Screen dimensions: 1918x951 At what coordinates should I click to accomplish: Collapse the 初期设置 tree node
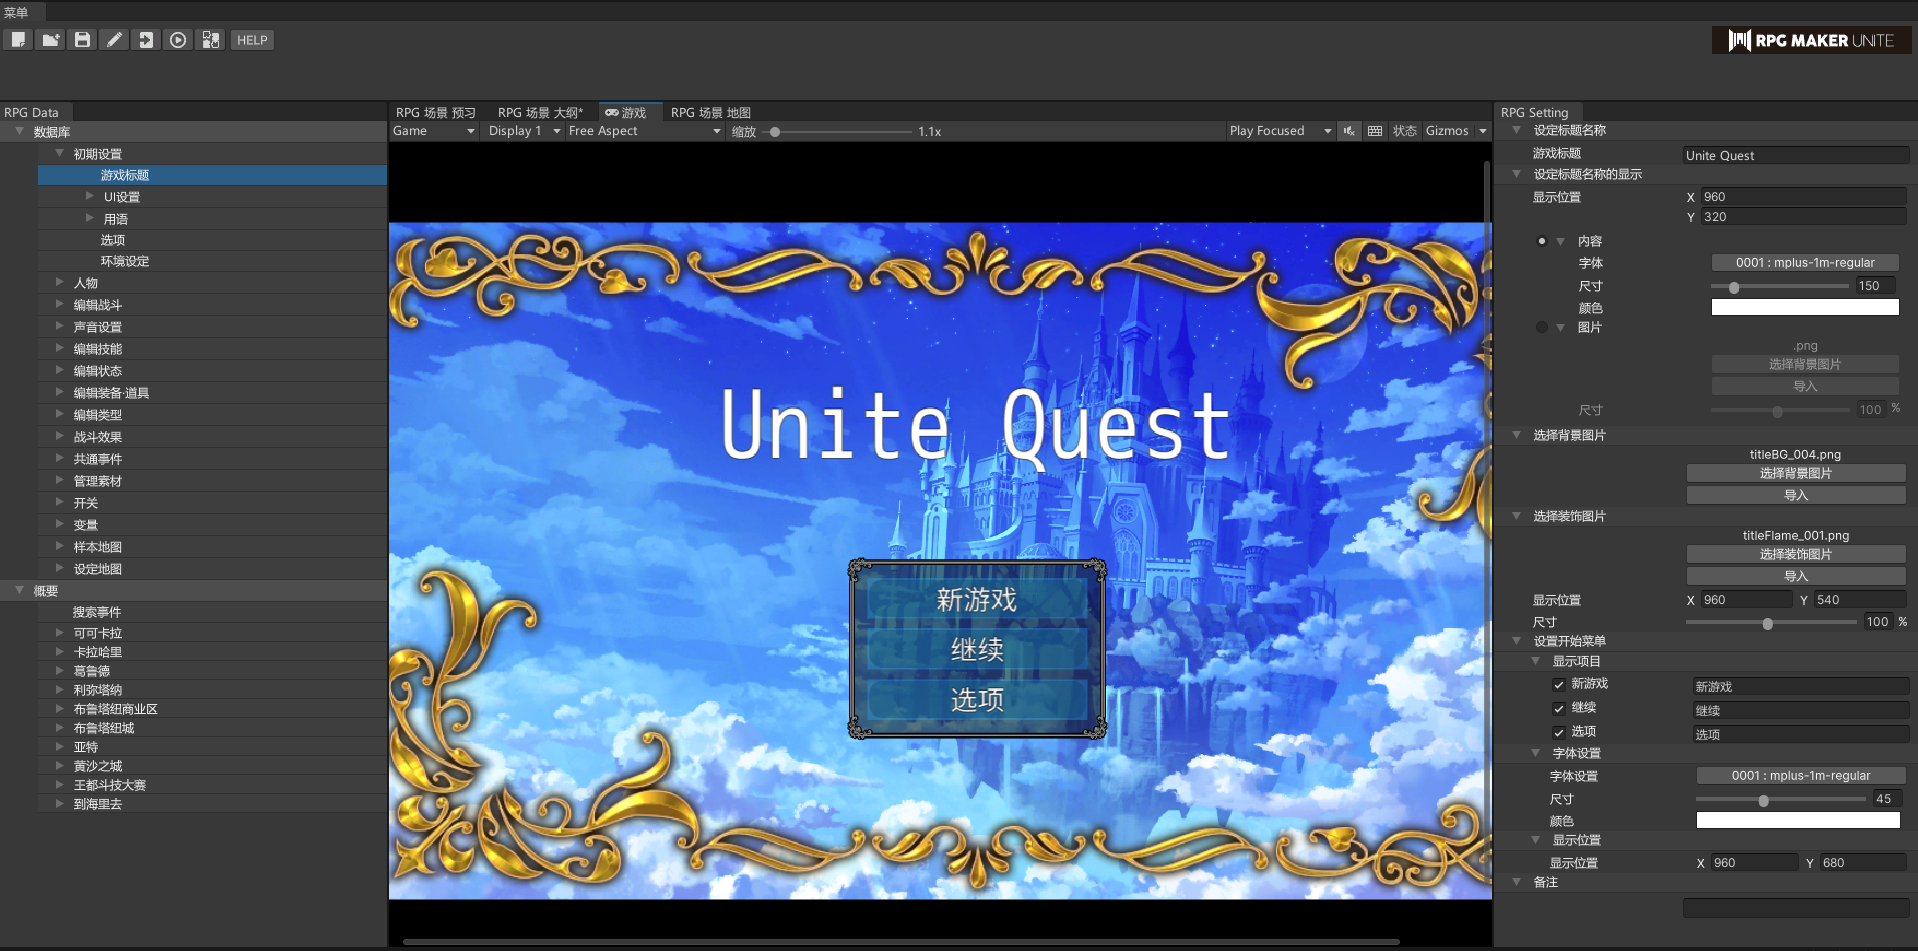click(x=59, y=154)
